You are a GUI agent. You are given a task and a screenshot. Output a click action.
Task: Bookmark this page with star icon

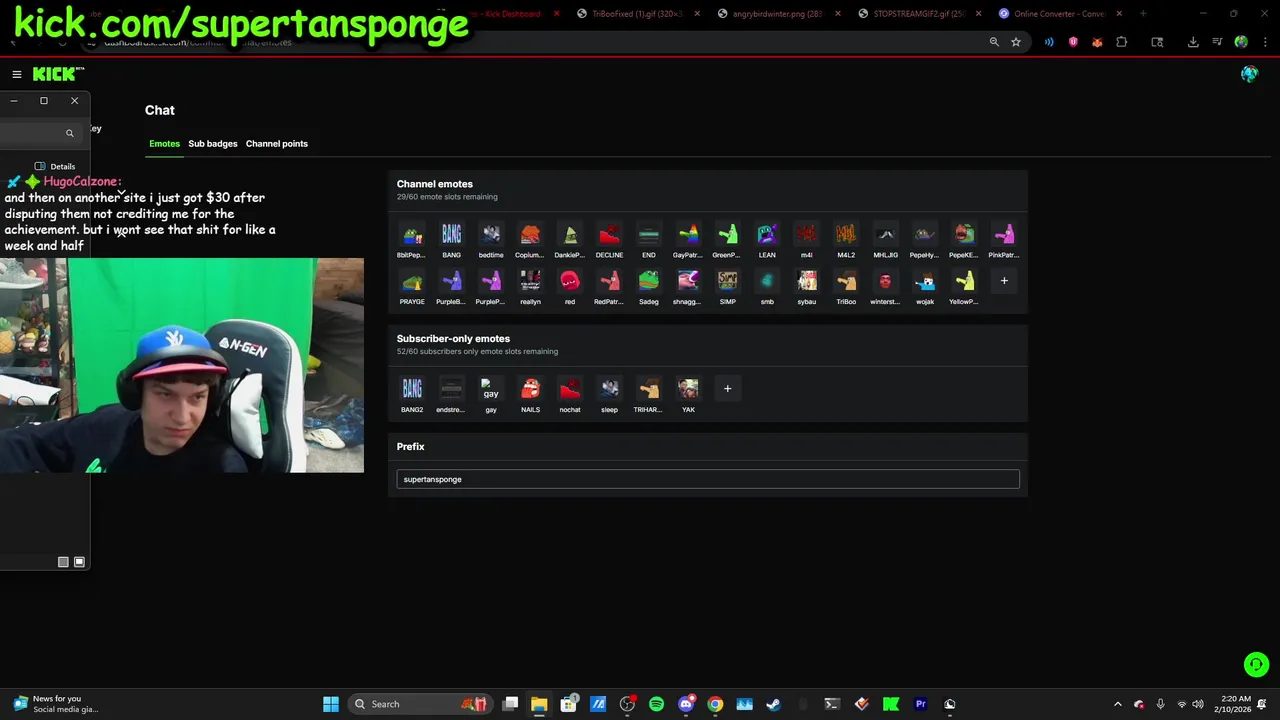click(1016, 42)
